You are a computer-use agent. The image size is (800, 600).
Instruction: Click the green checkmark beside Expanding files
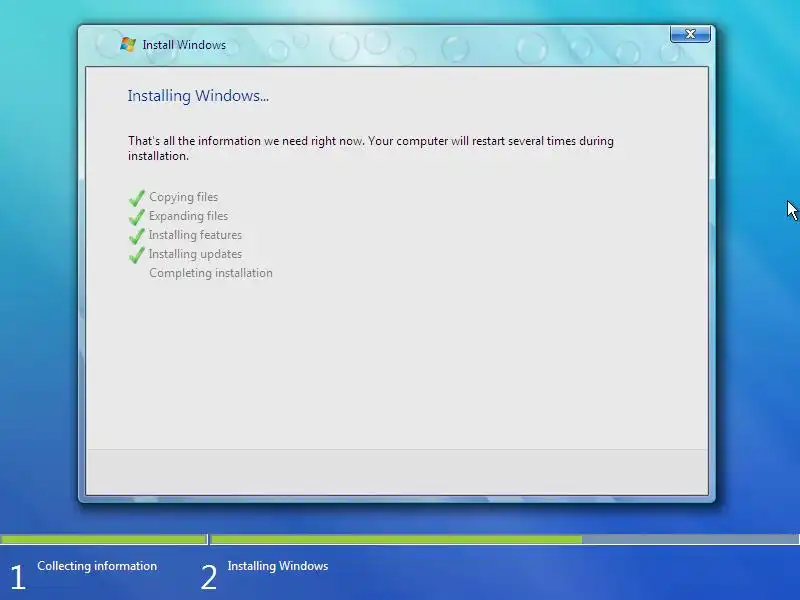pos(137,216)
